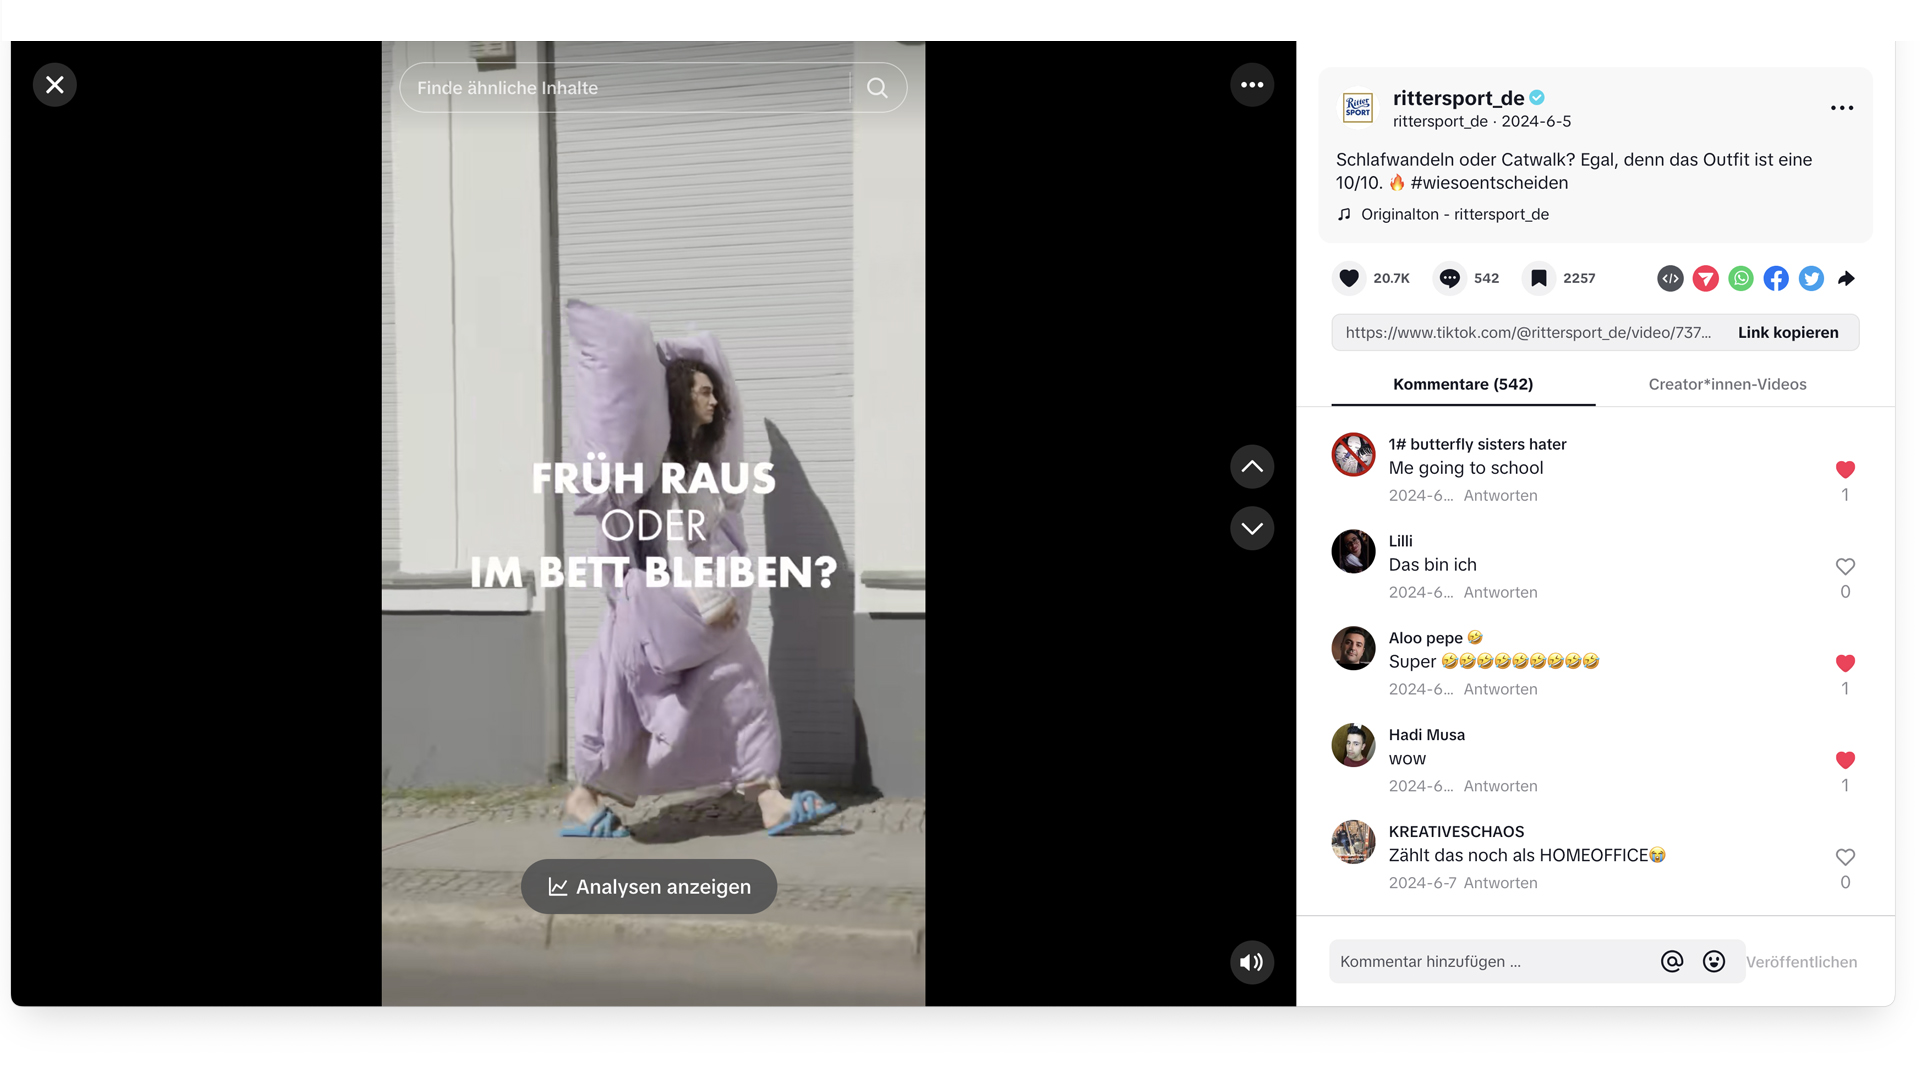1920x1080 pixels.
Task: Open more sharing options via arrow icon
Action: (1847, 278)
